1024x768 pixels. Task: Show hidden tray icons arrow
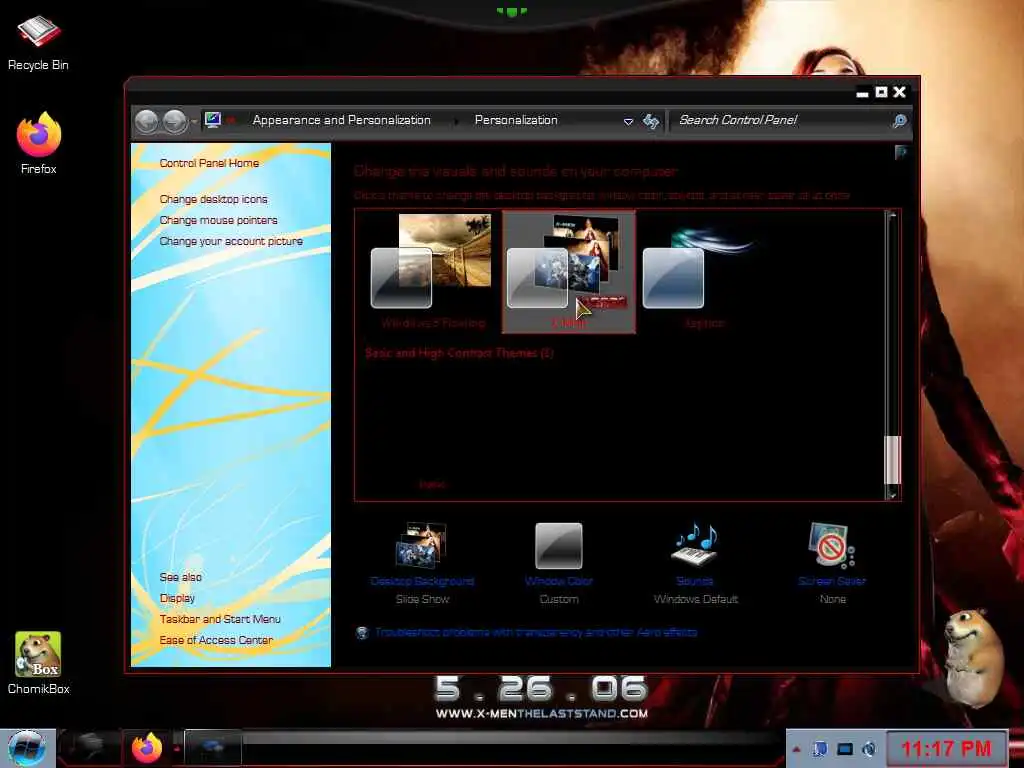click(x=796, y=750)
